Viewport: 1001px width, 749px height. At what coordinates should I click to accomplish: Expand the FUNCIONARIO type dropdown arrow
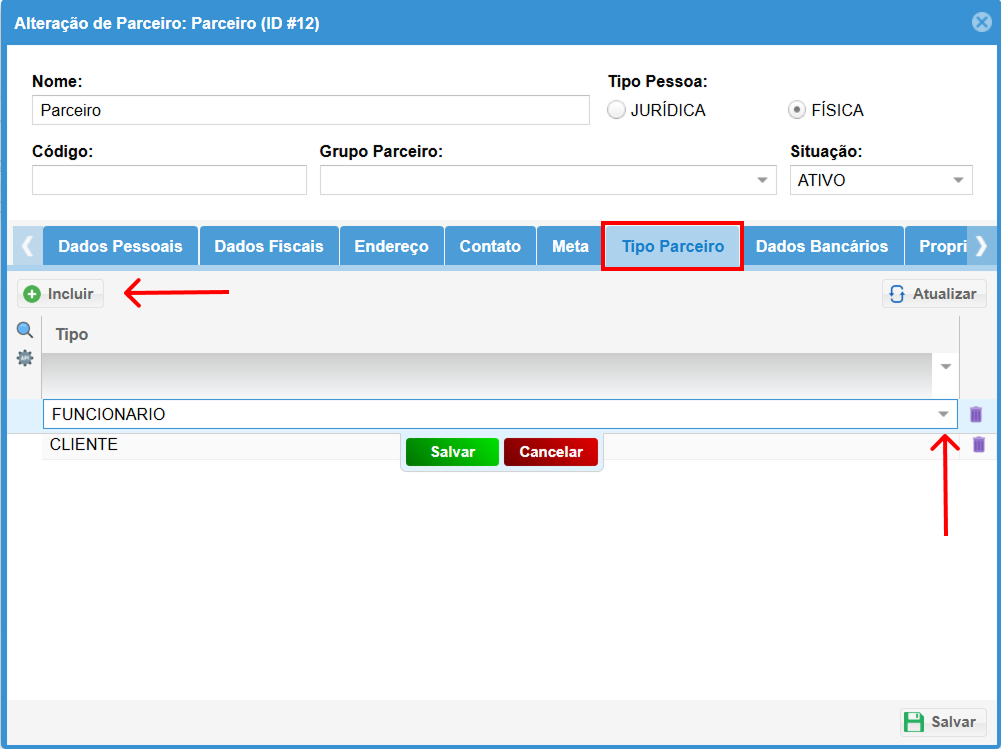943,414
